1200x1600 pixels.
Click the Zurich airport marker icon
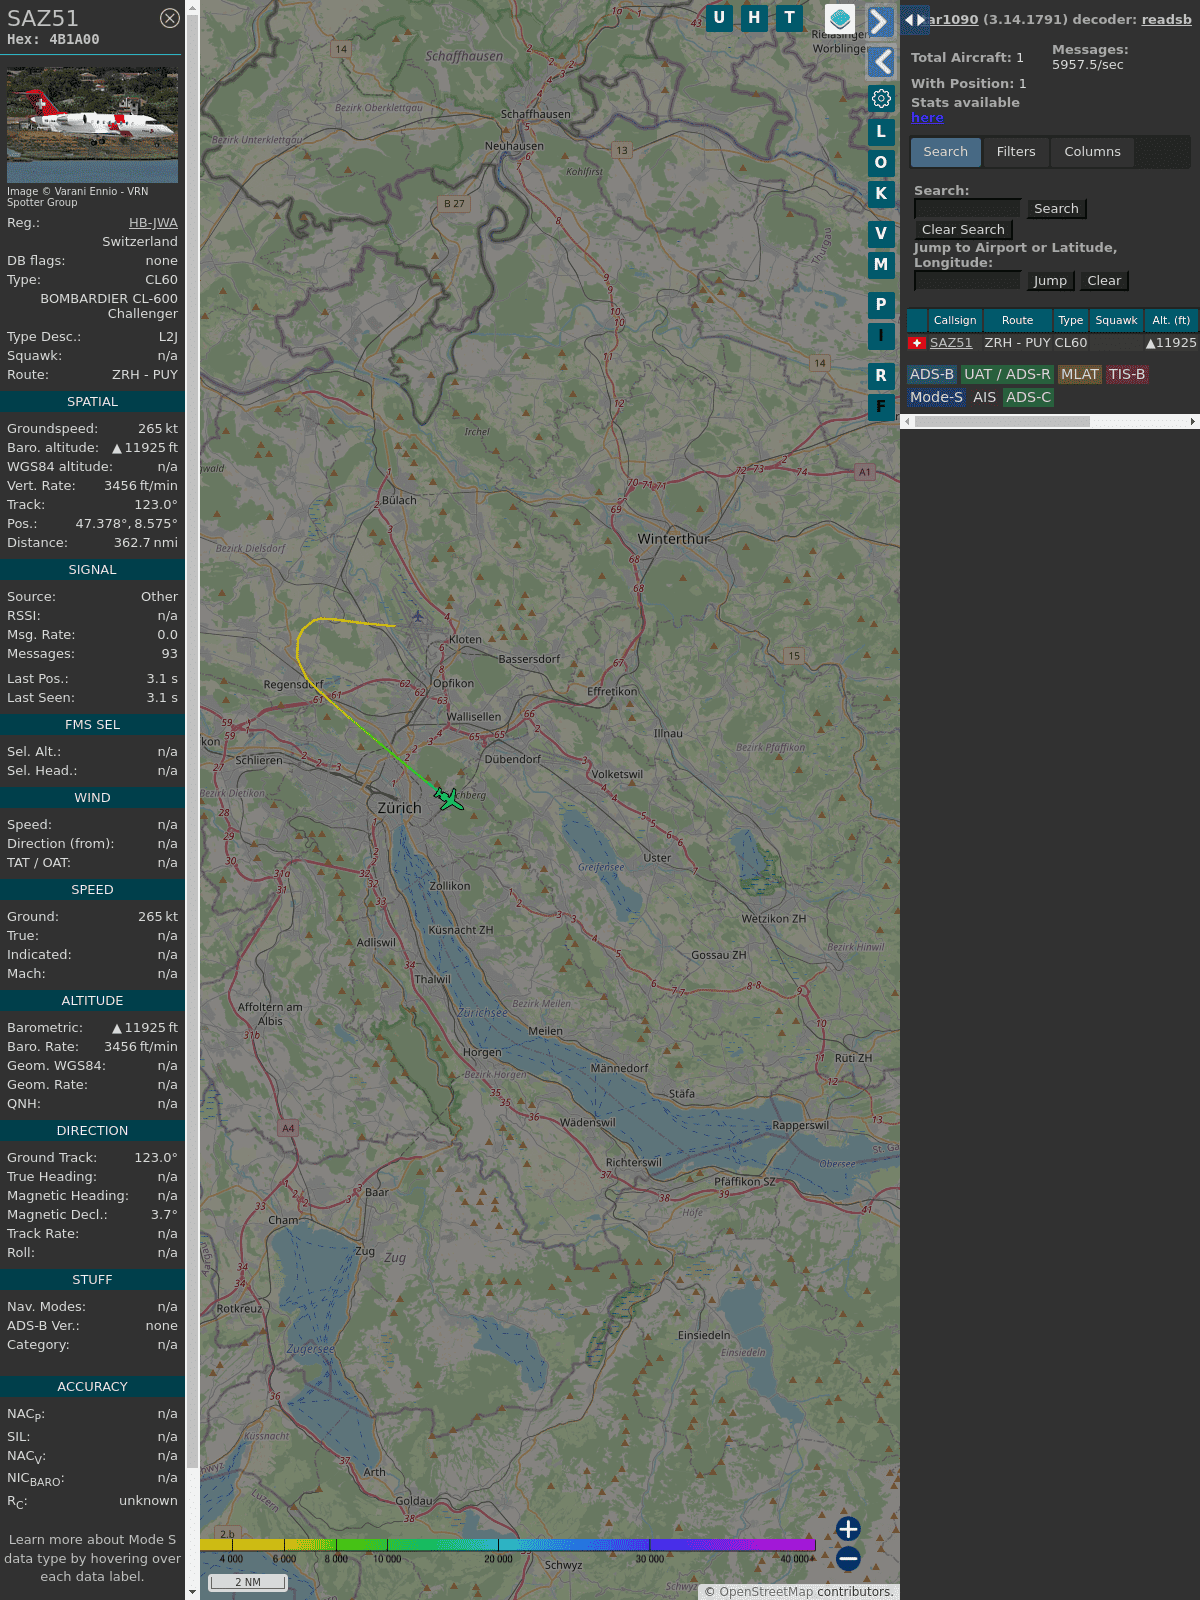click(x=418, y=617)
